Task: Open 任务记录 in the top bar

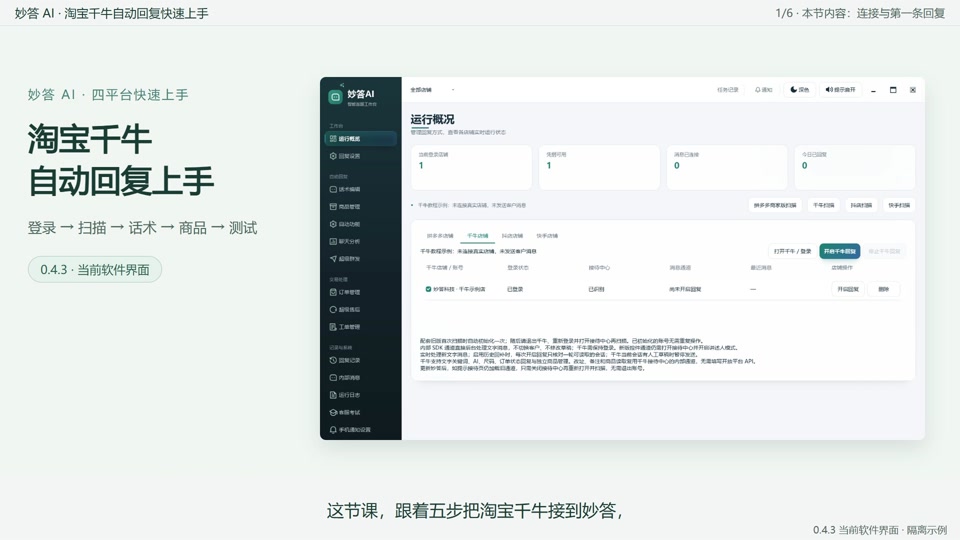Action: point(728,90)
